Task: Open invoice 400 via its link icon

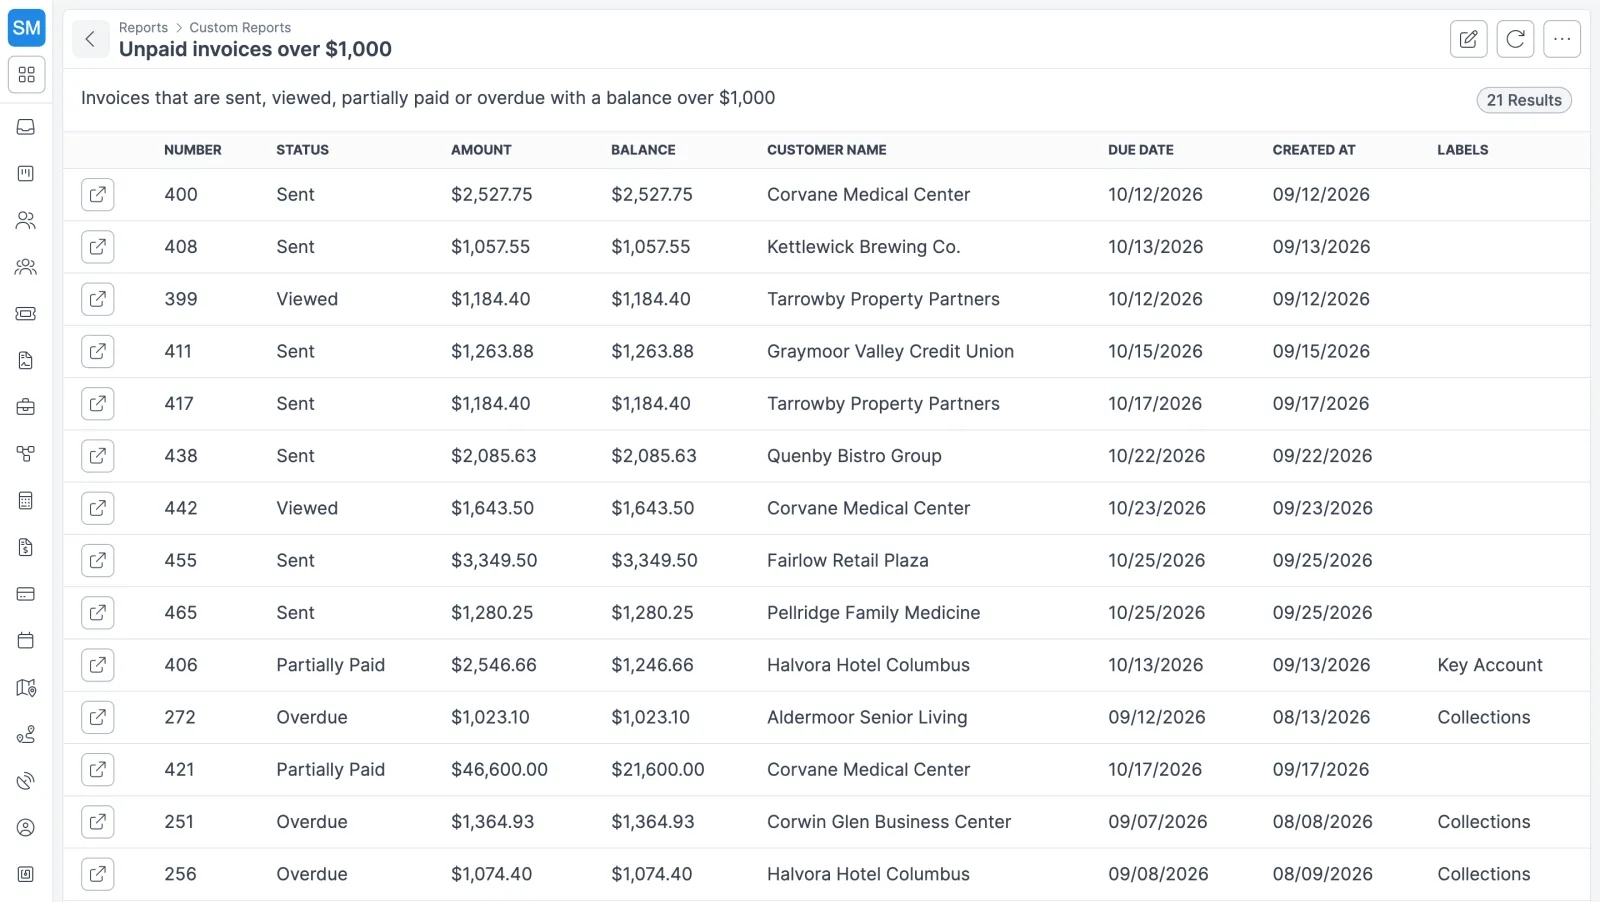Action: [98, 194]
